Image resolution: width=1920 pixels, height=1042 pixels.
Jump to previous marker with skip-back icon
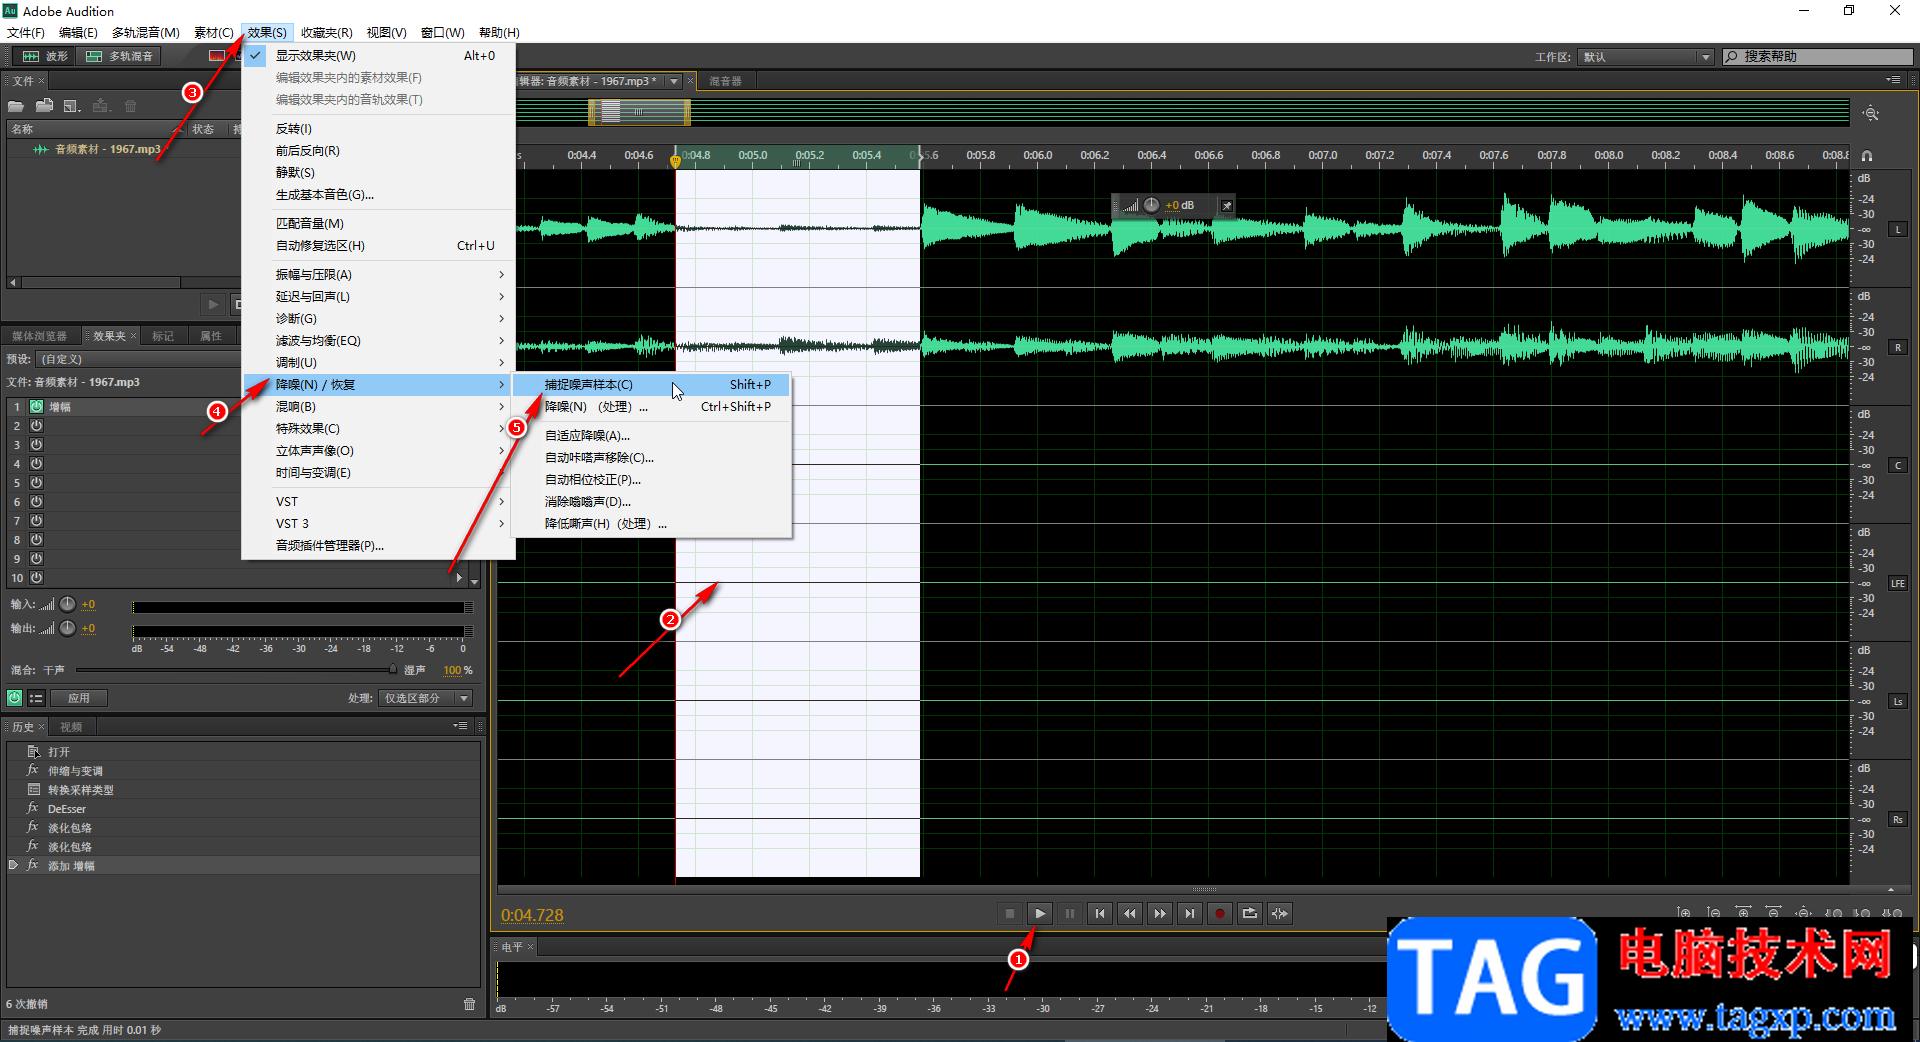[x=1100, y=913]
